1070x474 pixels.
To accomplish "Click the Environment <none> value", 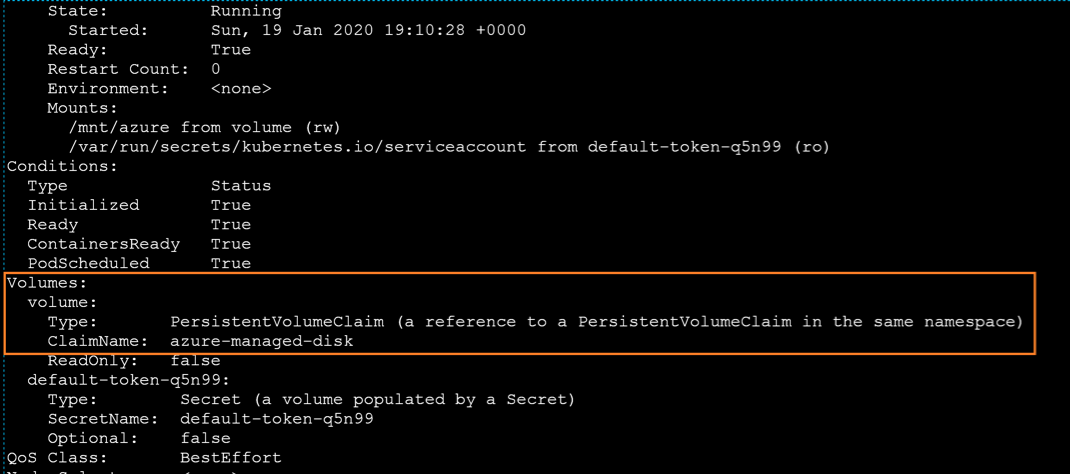I will click(241, 89).
